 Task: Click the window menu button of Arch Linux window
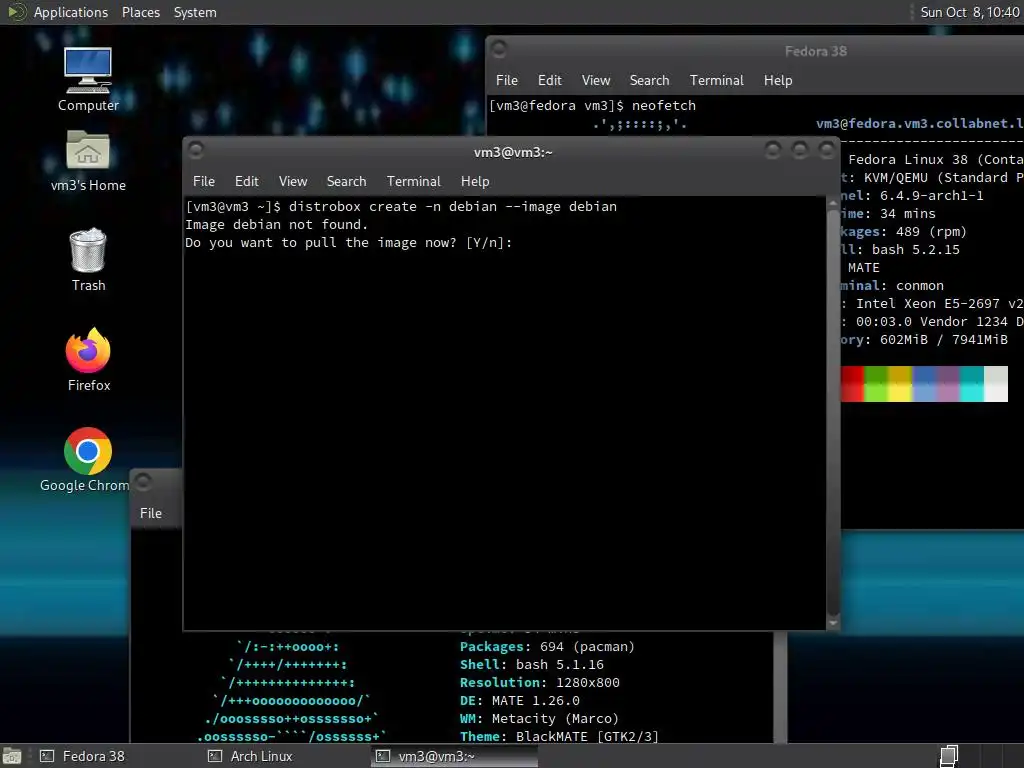(143, 483)
